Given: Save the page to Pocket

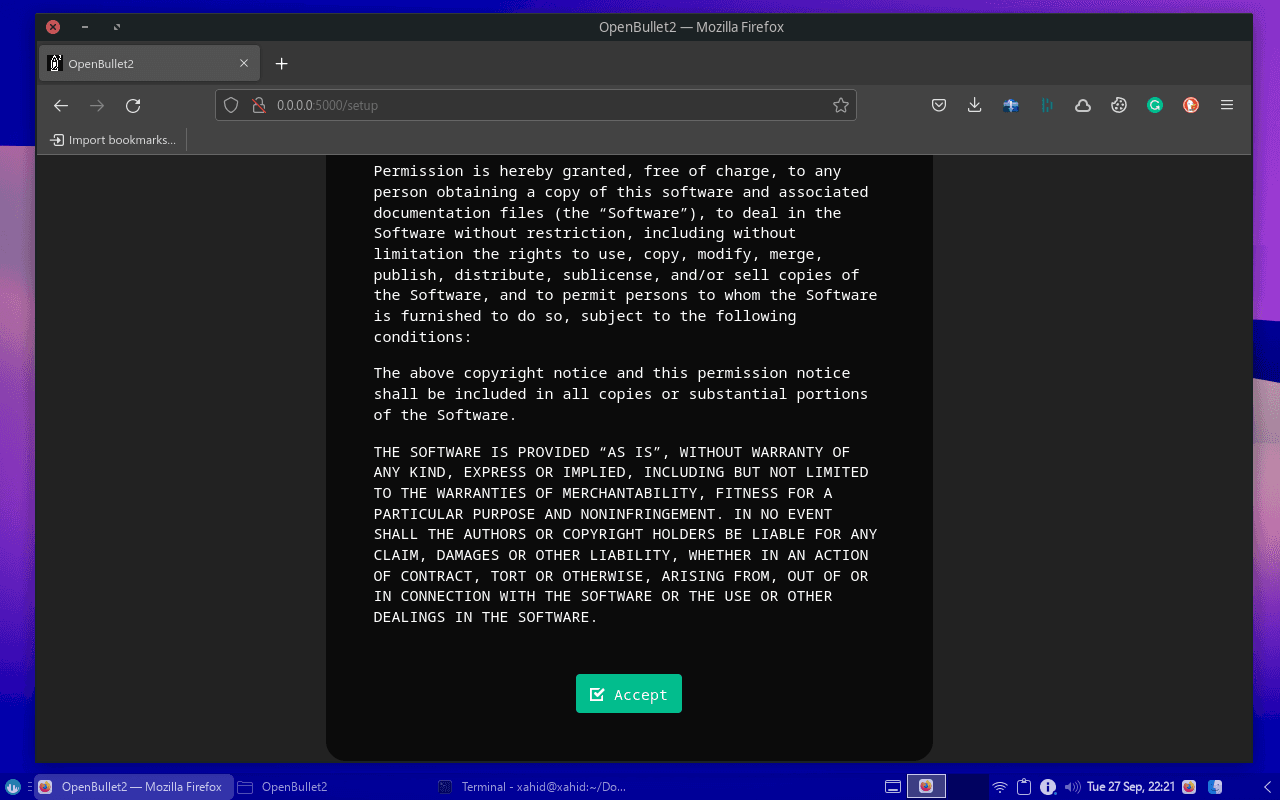Looking at the screenshot, I should 938,105.
